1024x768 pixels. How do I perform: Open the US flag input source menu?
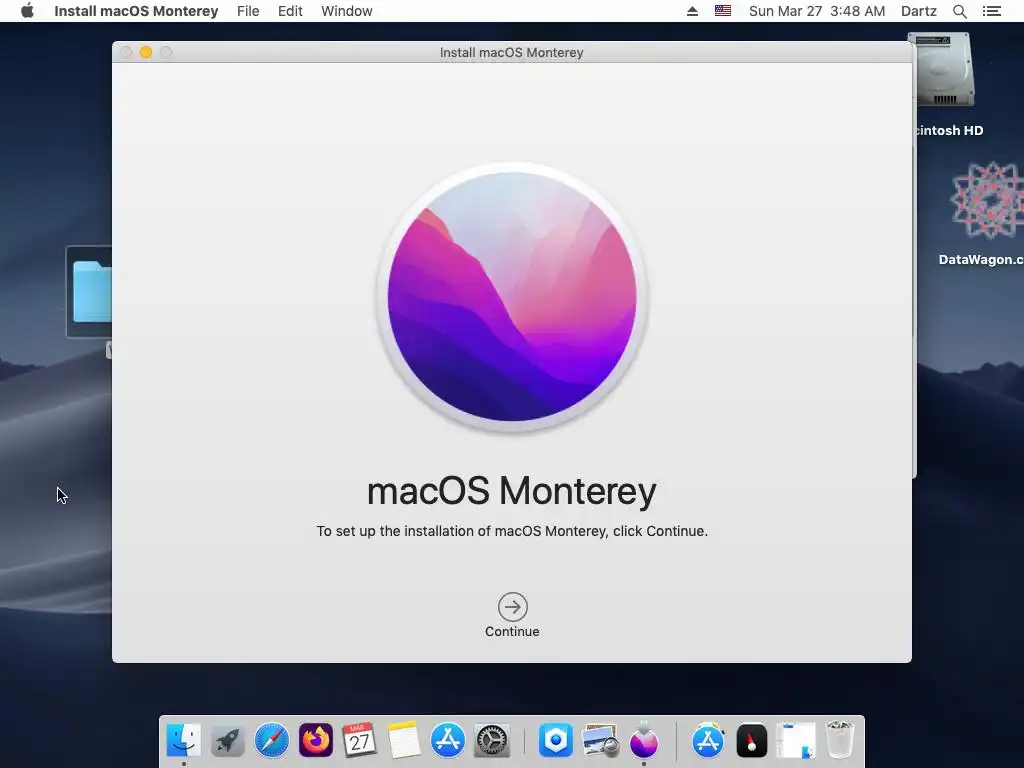[x=723, y=11]
